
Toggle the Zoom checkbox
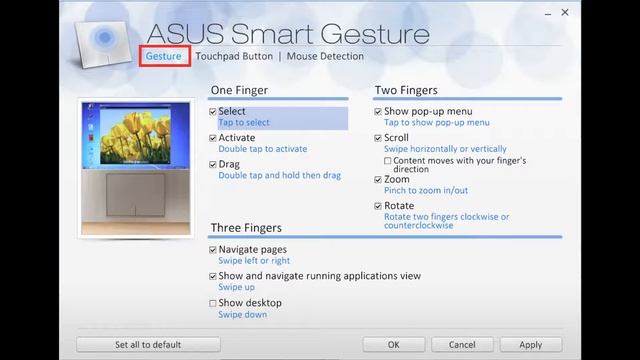coord(378,180)
